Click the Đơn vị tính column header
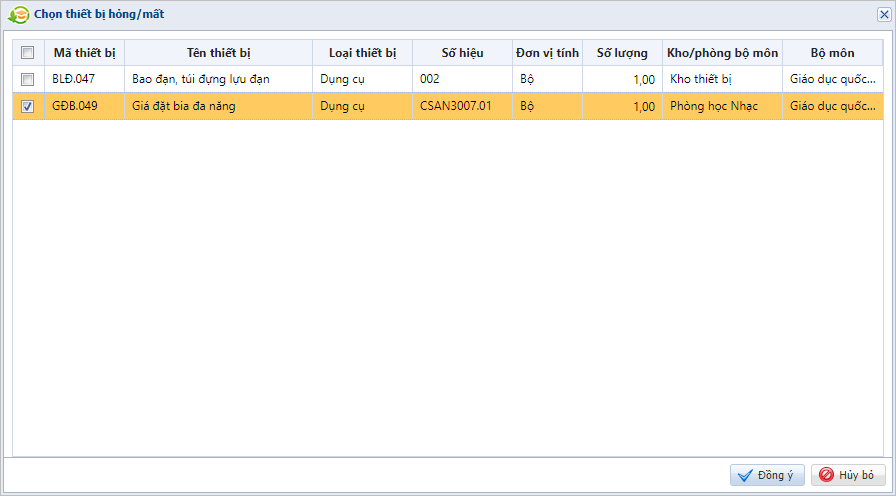 547,53
